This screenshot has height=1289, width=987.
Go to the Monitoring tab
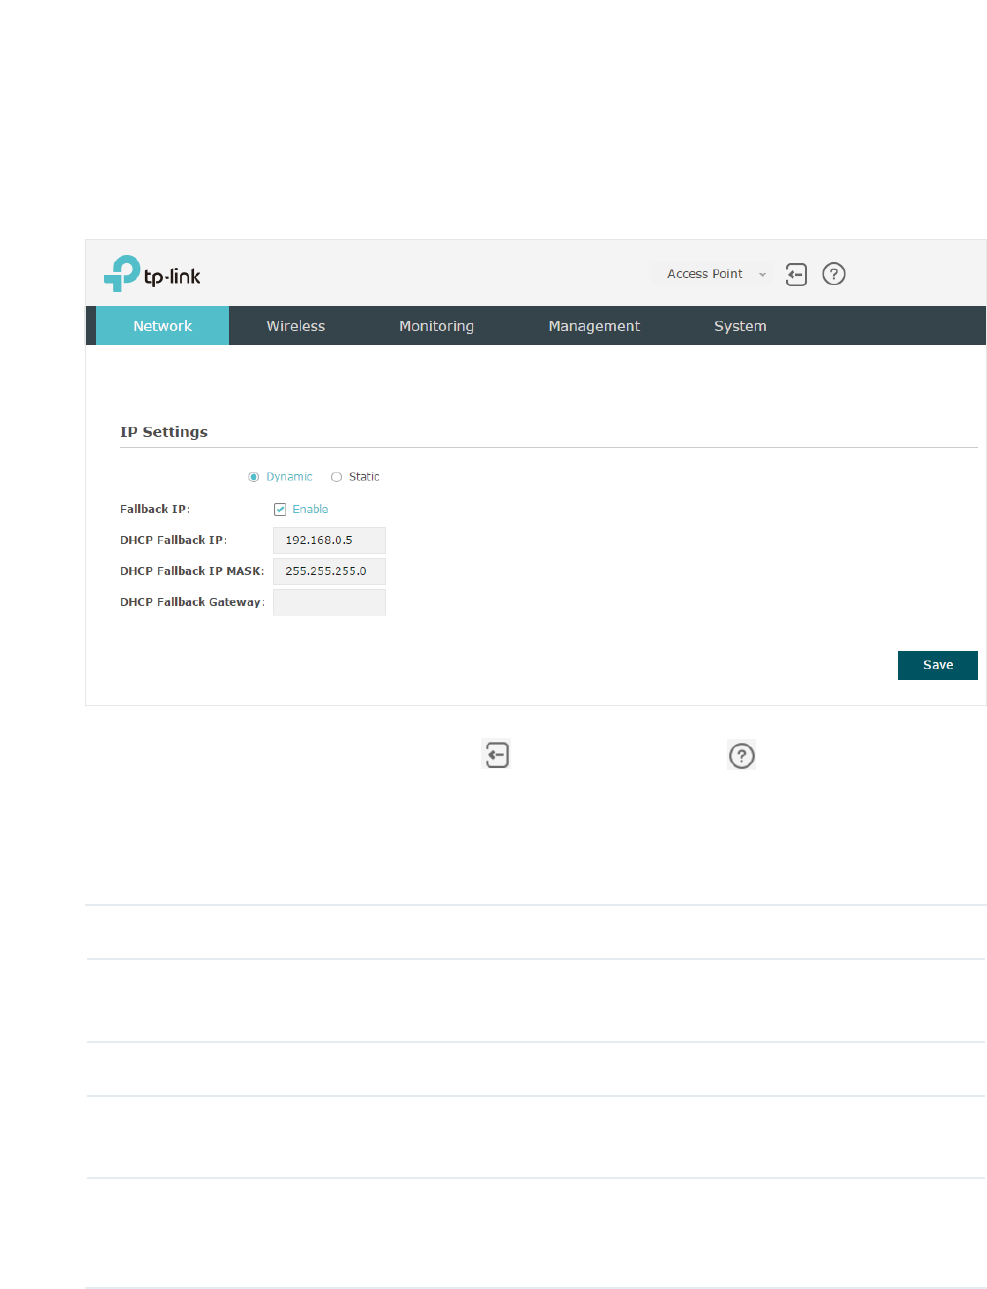point(436,326)
